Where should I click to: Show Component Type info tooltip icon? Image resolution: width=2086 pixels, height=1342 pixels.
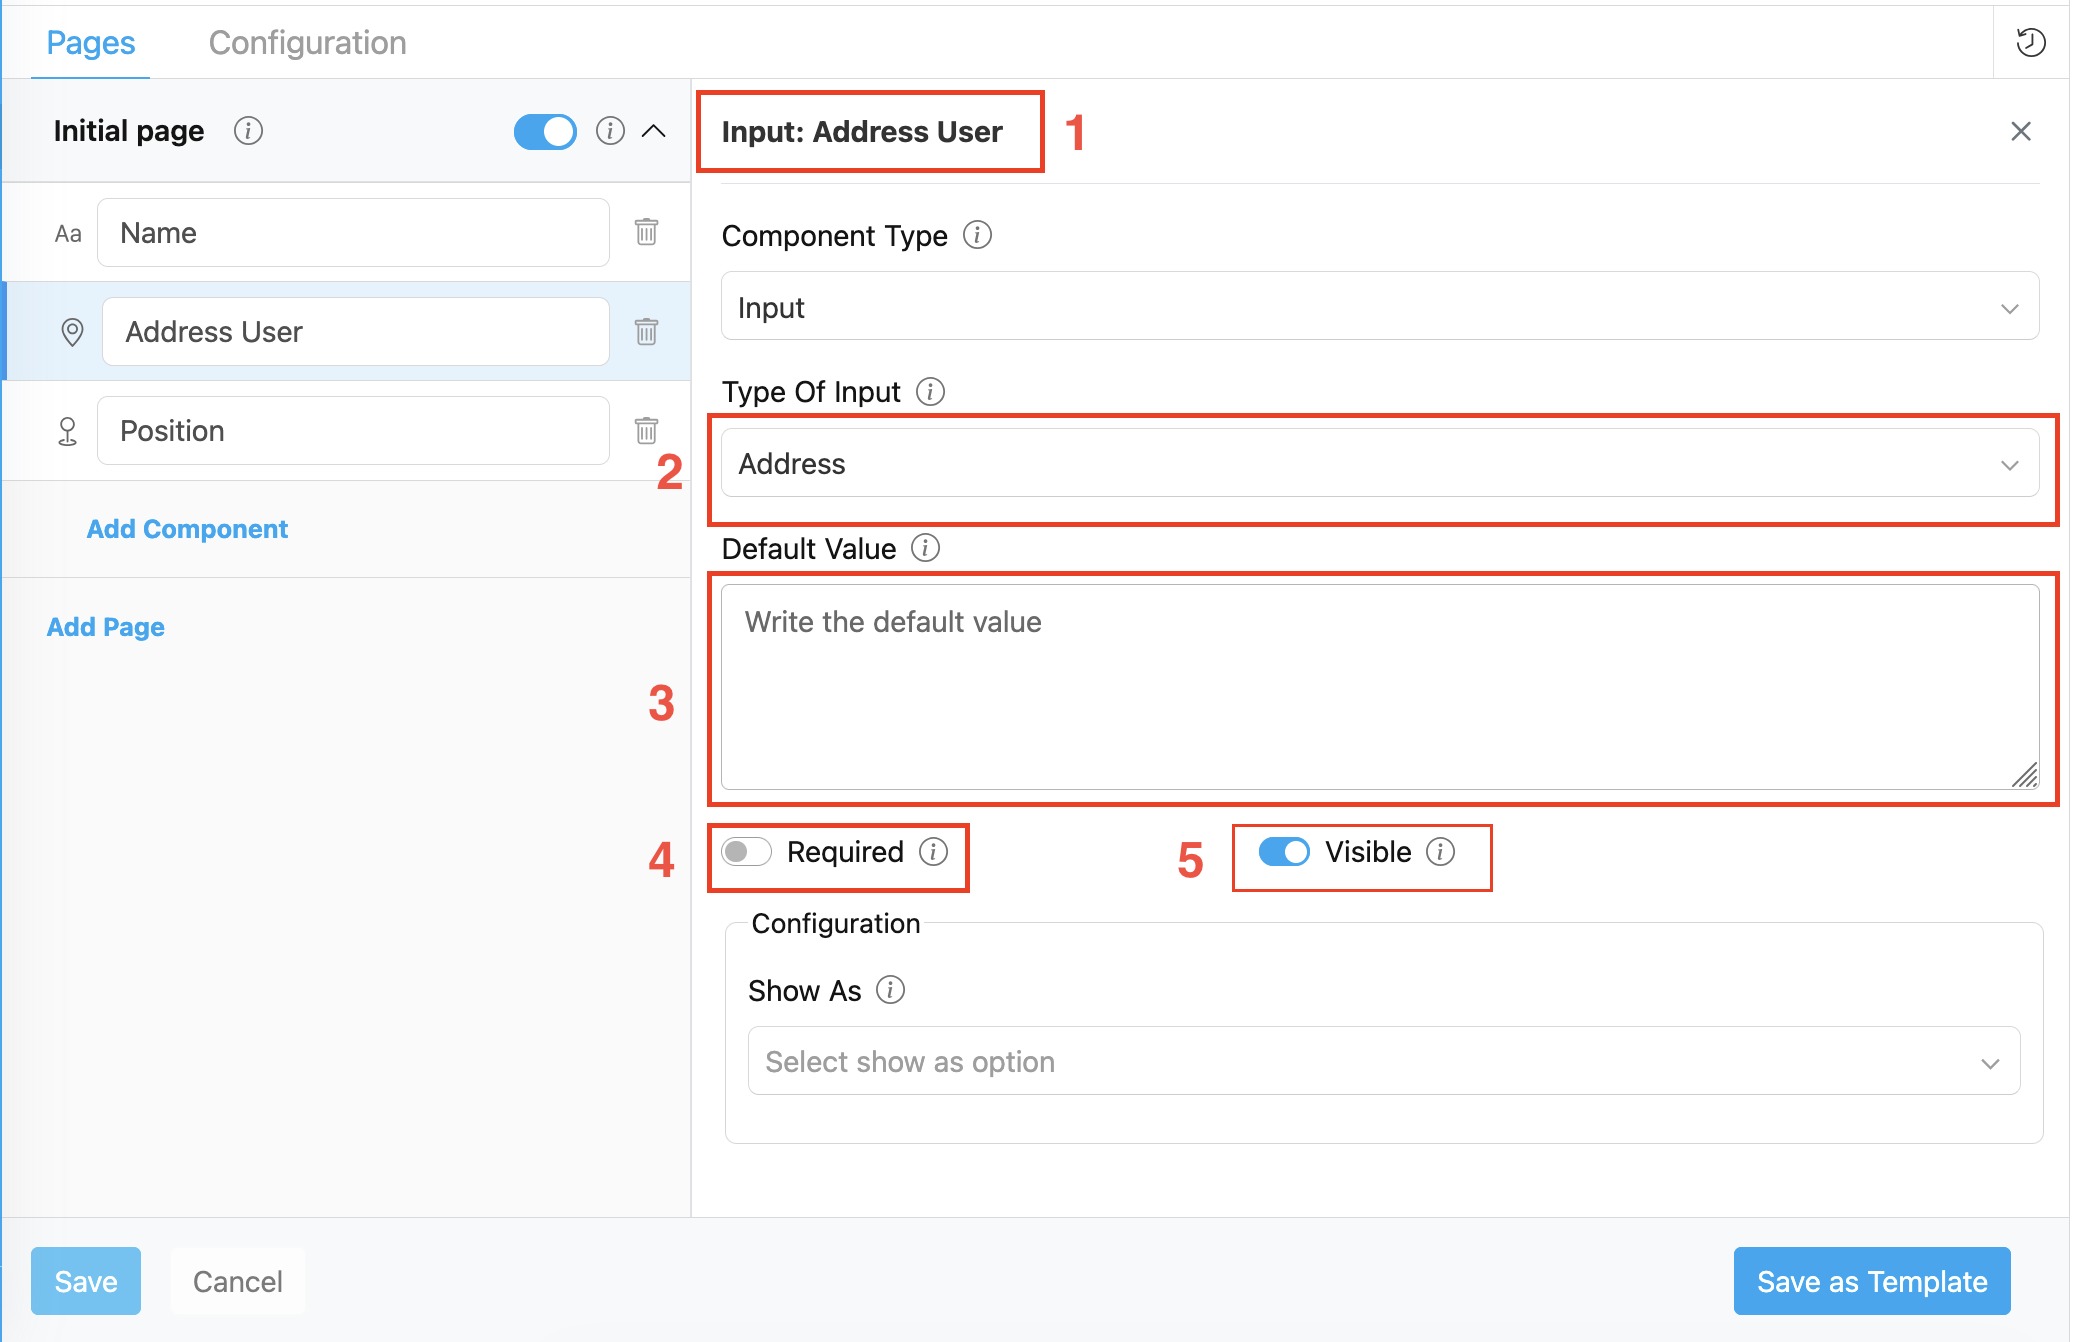(x=977, y=235)
